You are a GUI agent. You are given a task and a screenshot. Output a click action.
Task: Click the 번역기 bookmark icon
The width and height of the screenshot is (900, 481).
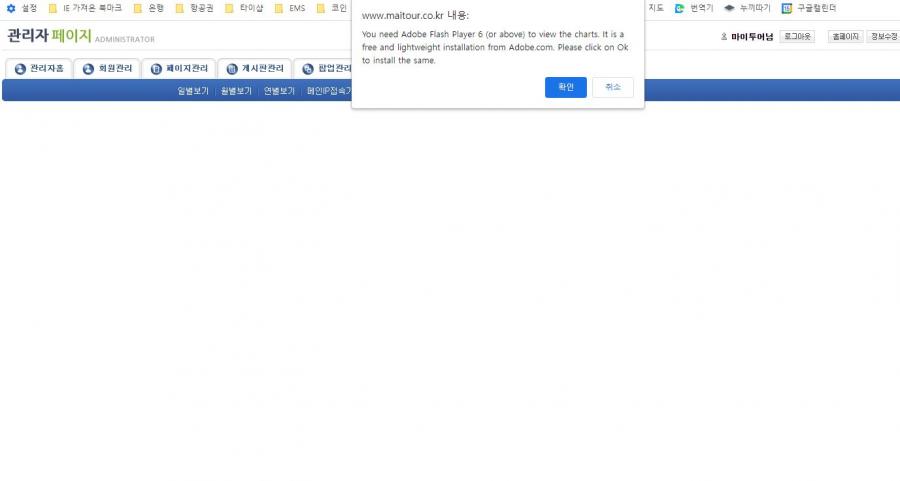(x=680, y=8)
